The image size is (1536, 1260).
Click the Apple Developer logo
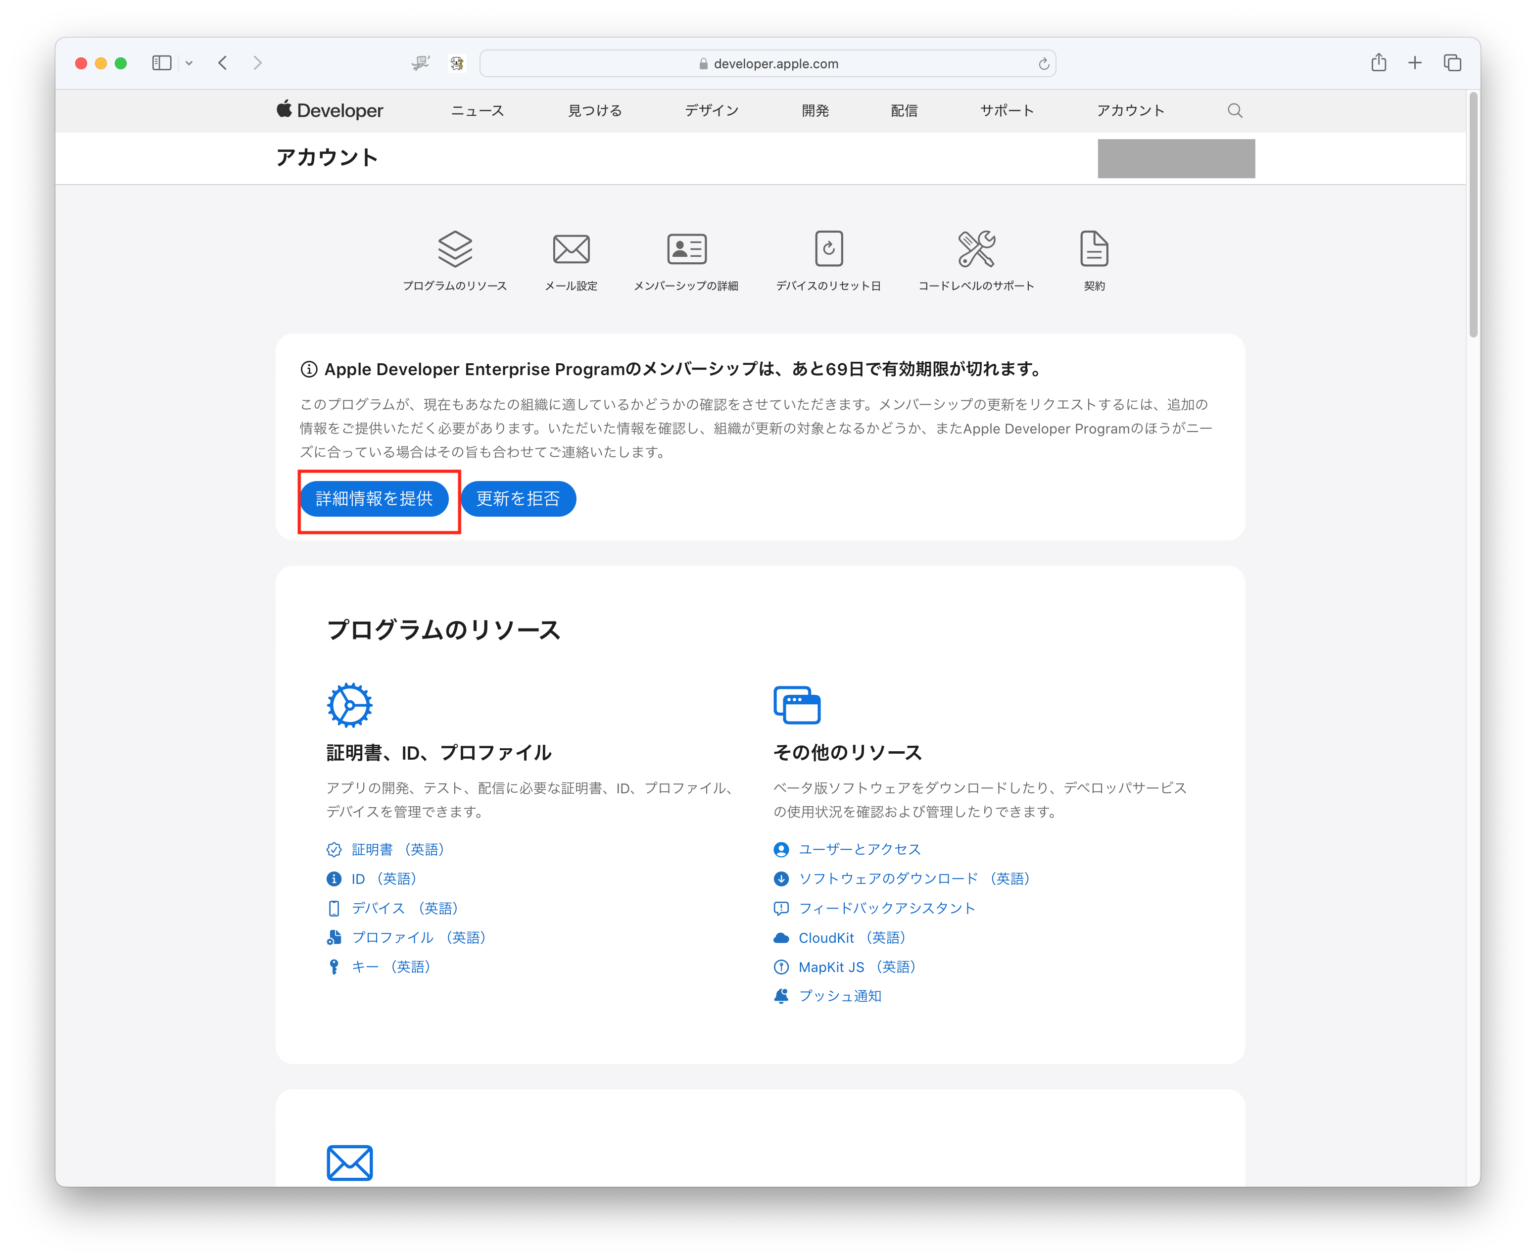(x=329, y=110)
